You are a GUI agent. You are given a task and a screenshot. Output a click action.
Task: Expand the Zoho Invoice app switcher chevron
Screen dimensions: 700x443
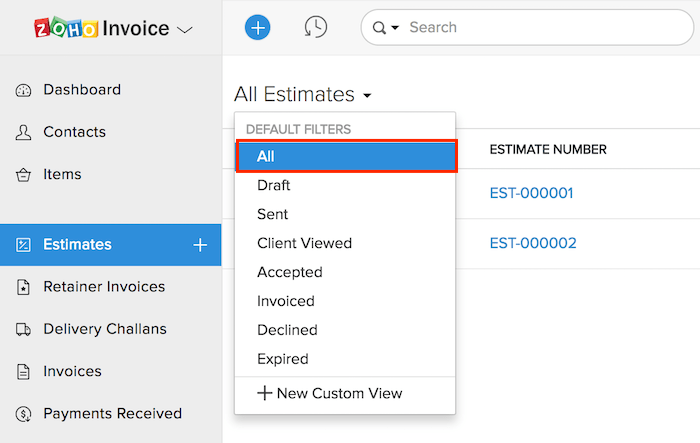pos(185,30)
